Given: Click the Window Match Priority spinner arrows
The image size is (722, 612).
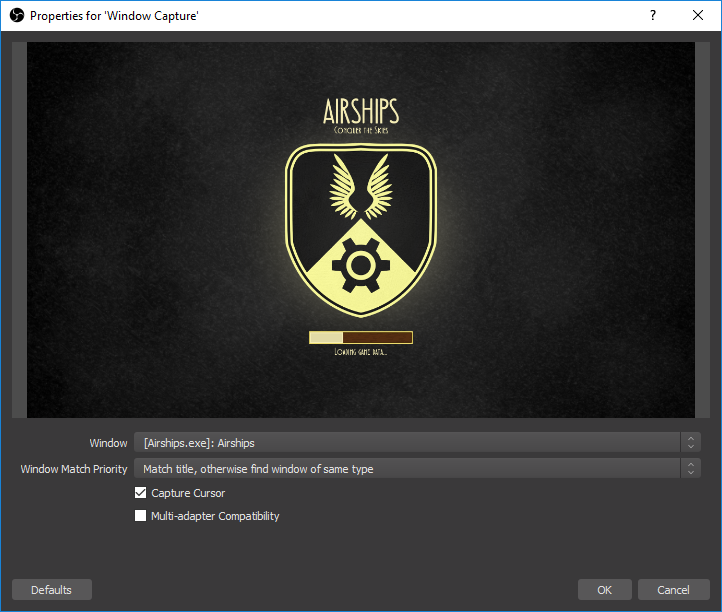Looking at the screenshot, I should point(691,468).
